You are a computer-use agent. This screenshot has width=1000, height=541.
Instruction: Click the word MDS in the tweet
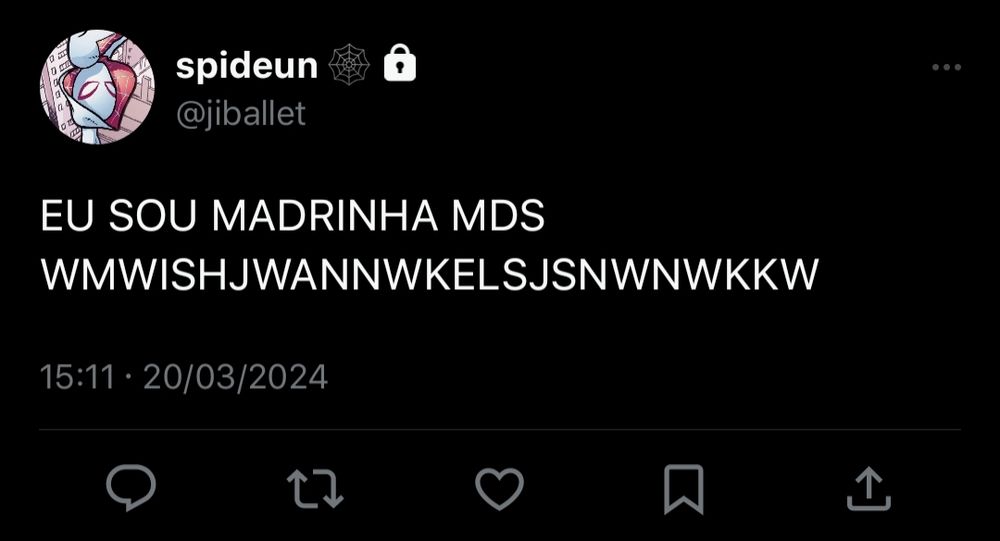pyautogui.click(x=498, y=216)
